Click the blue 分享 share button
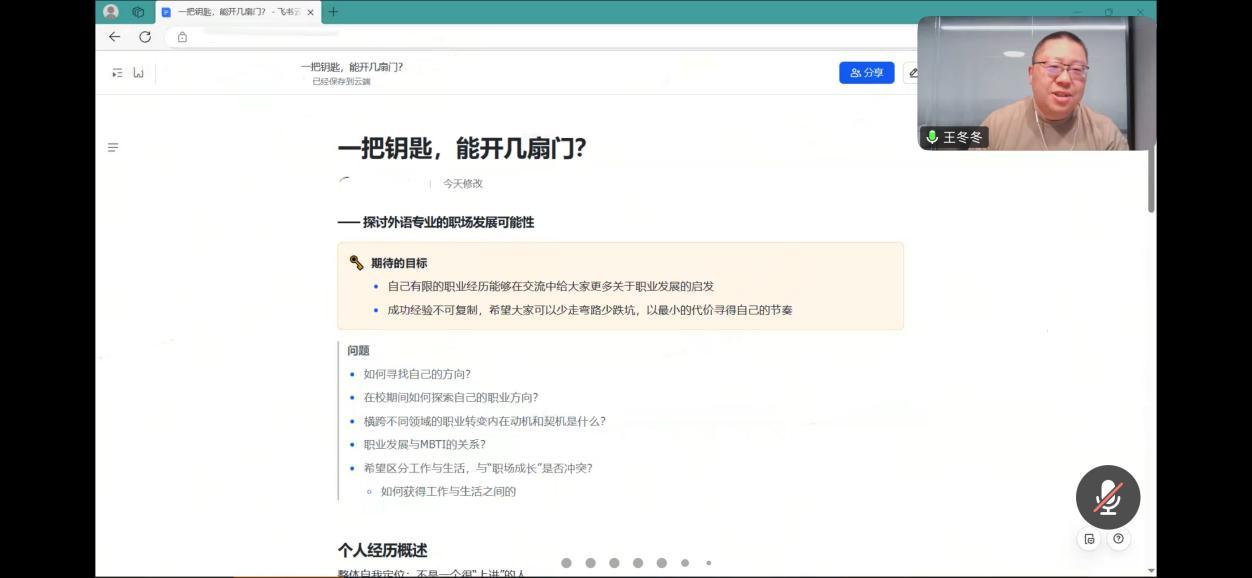The width and height of the screenshot is (1252, 578). tap(866, 73)
